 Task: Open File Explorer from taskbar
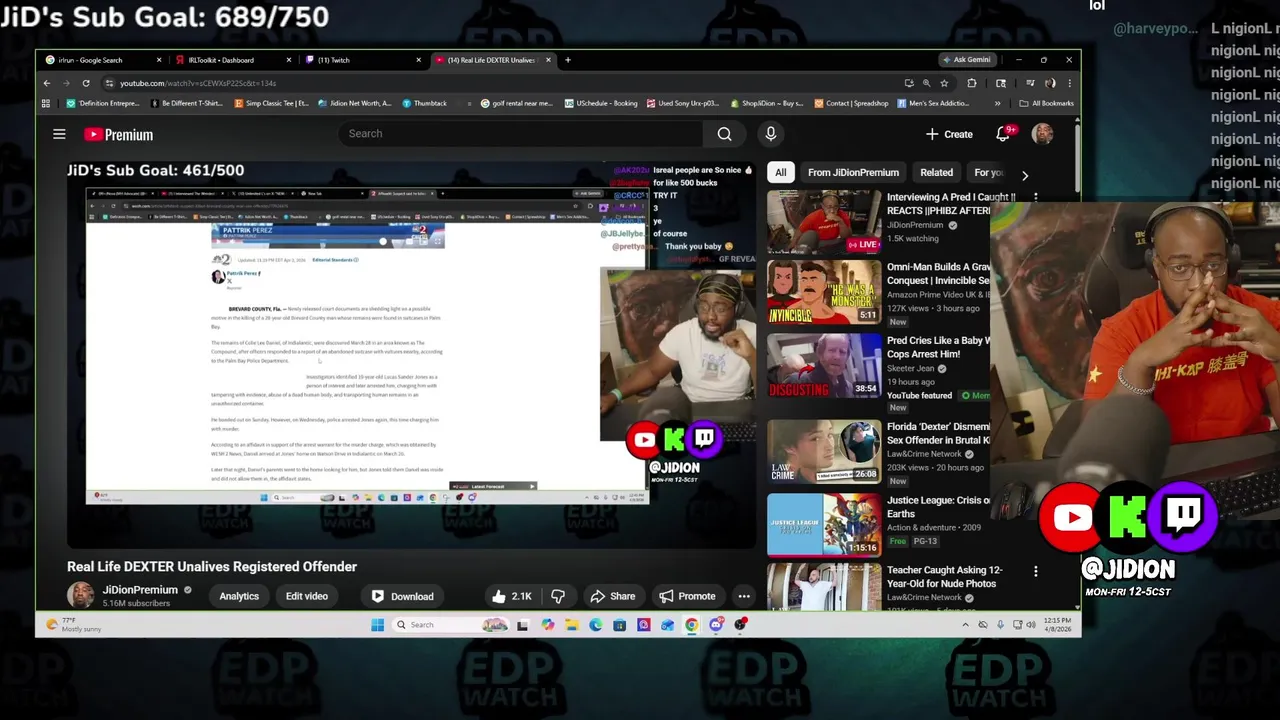click(x=571, y=625)
